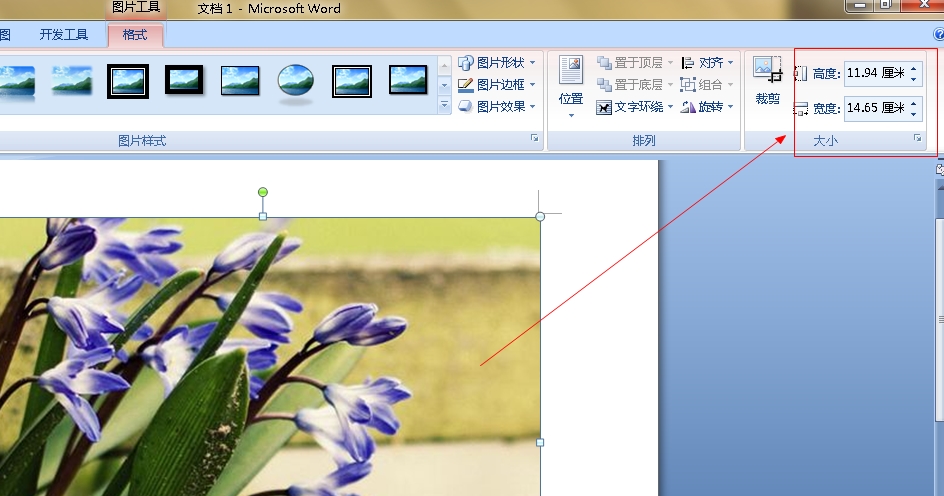Apply the soft edge picture style thumbnail
This screenshot has height=496, width=944.
[72, 81]
